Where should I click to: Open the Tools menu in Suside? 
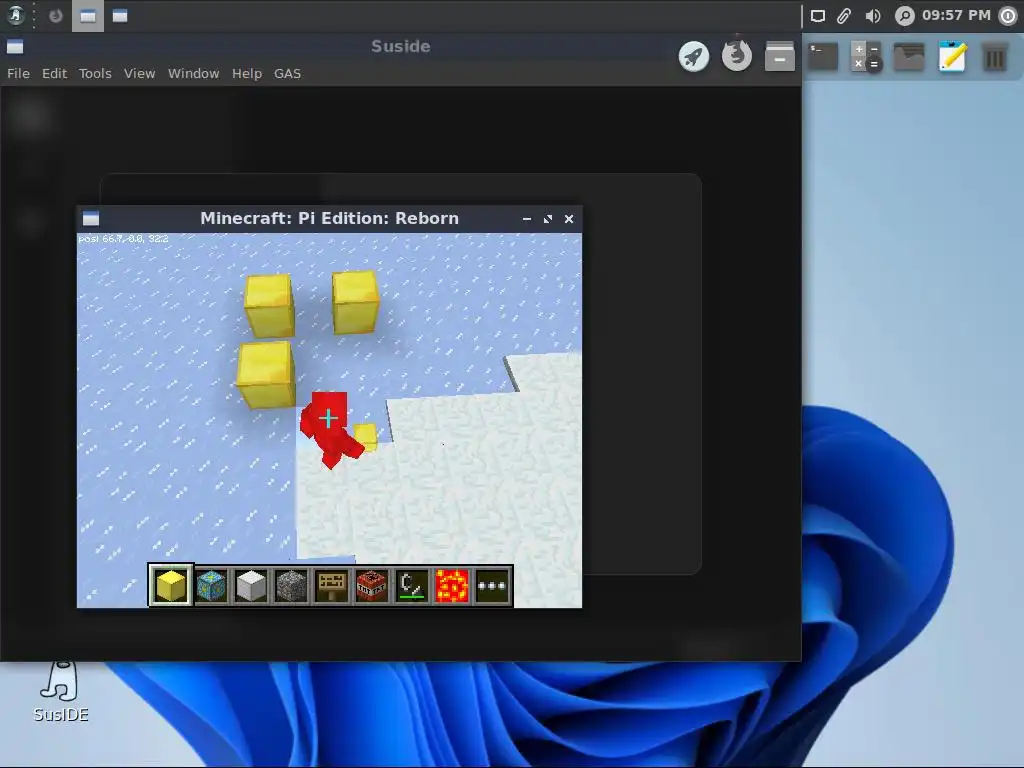[95, 73]
